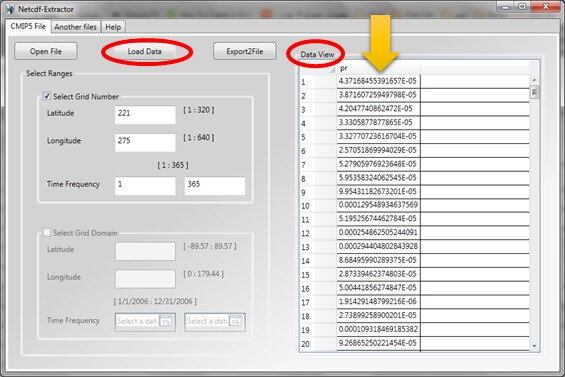The width and height of the screenshot is (565, 377).
Task: Open the Another files tab
Action: point(76,27)
